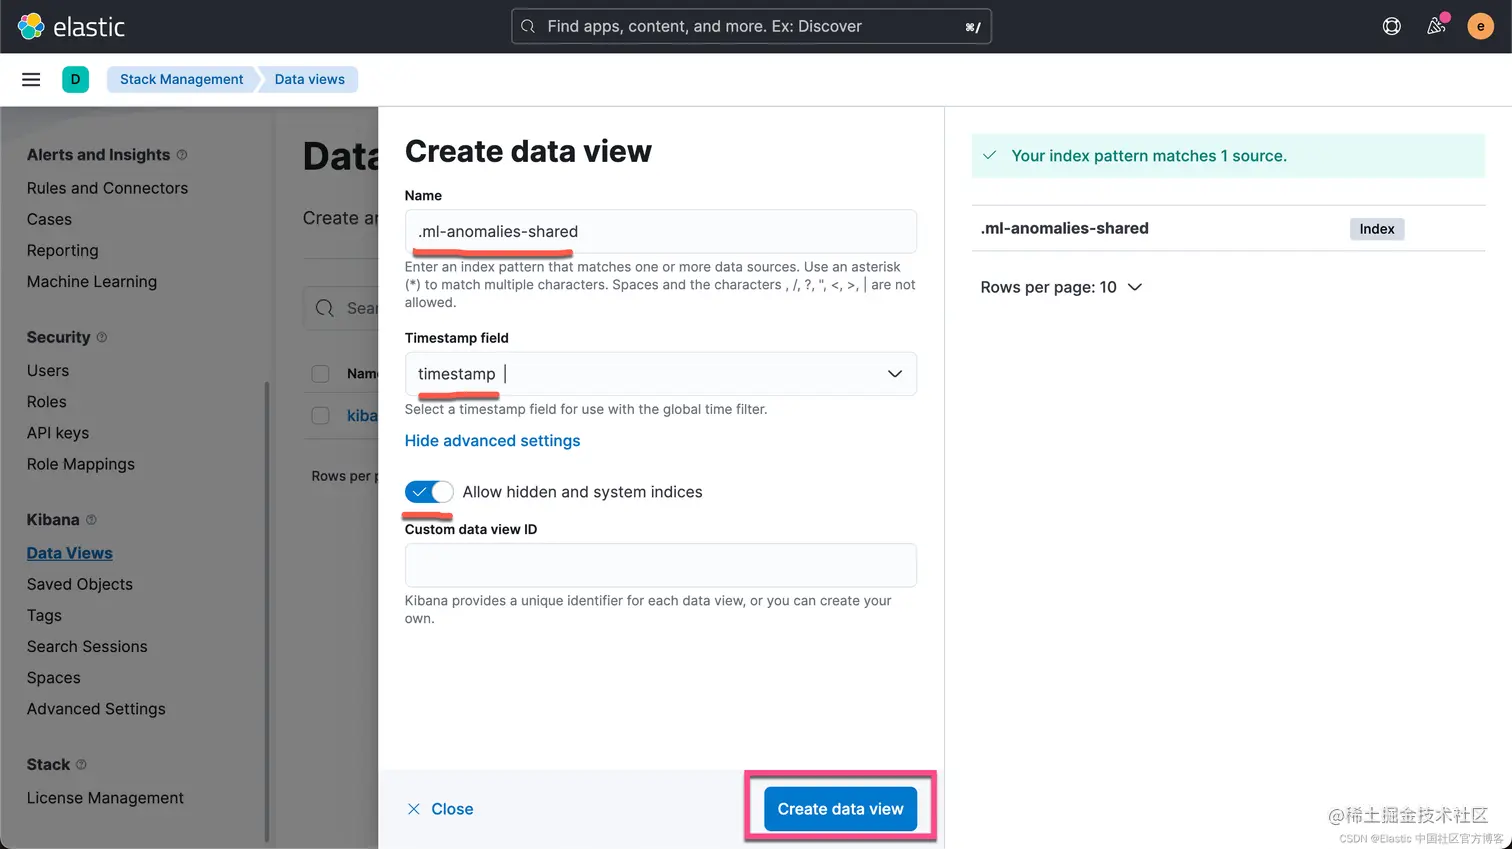1512x849 pixels.
Task: Click the data views search magnifier icon
Action: (325, 308)
